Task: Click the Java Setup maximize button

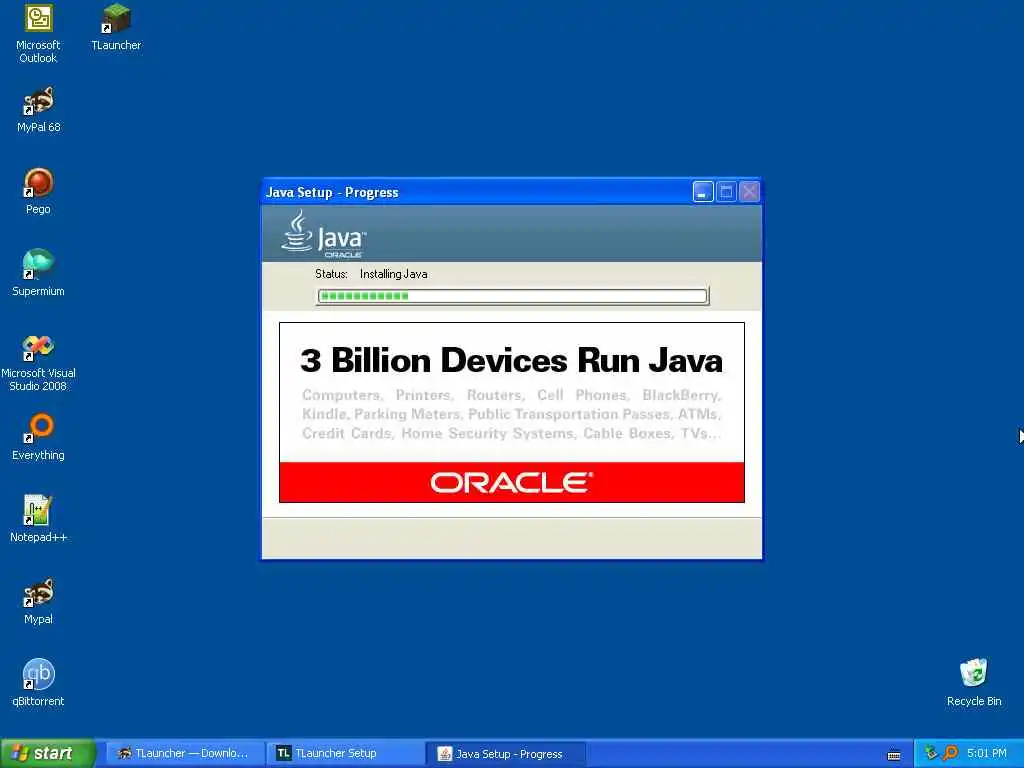Action: 726,192
